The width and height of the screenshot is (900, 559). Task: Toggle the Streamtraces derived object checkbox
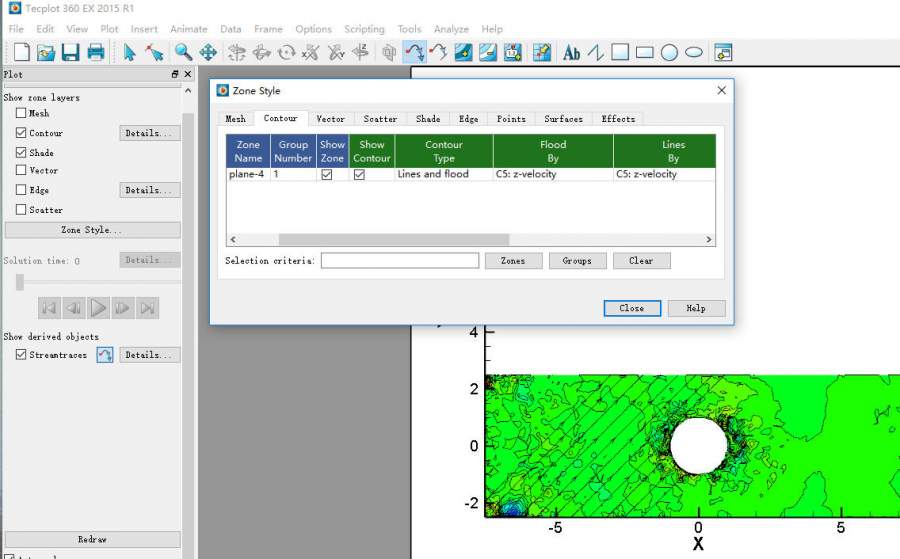click(21, 355)
